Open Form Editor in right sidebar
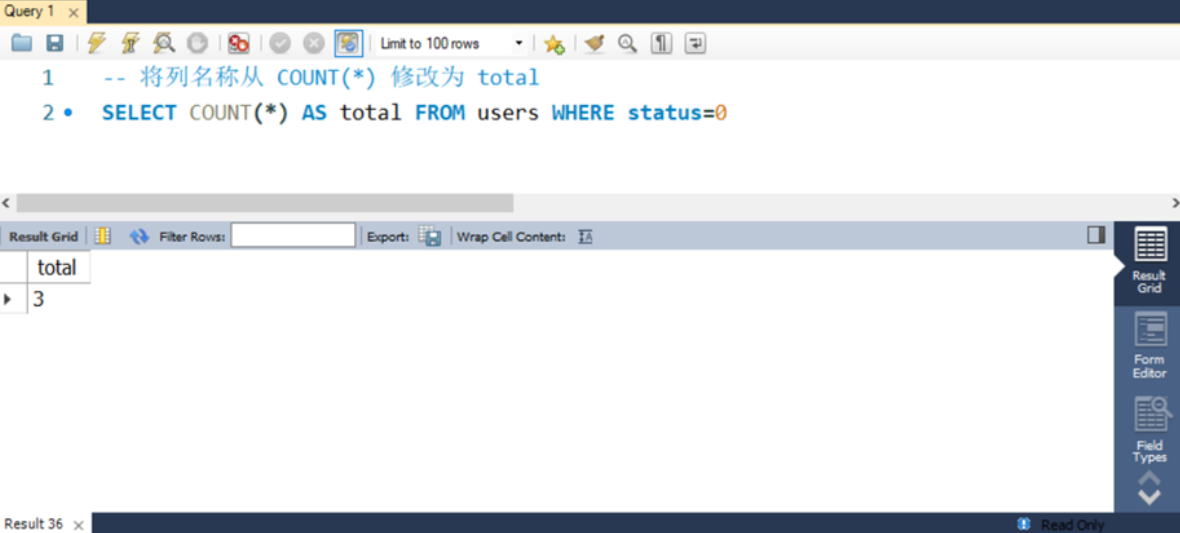The image size is (1180, 533). tap(1149, 346)
